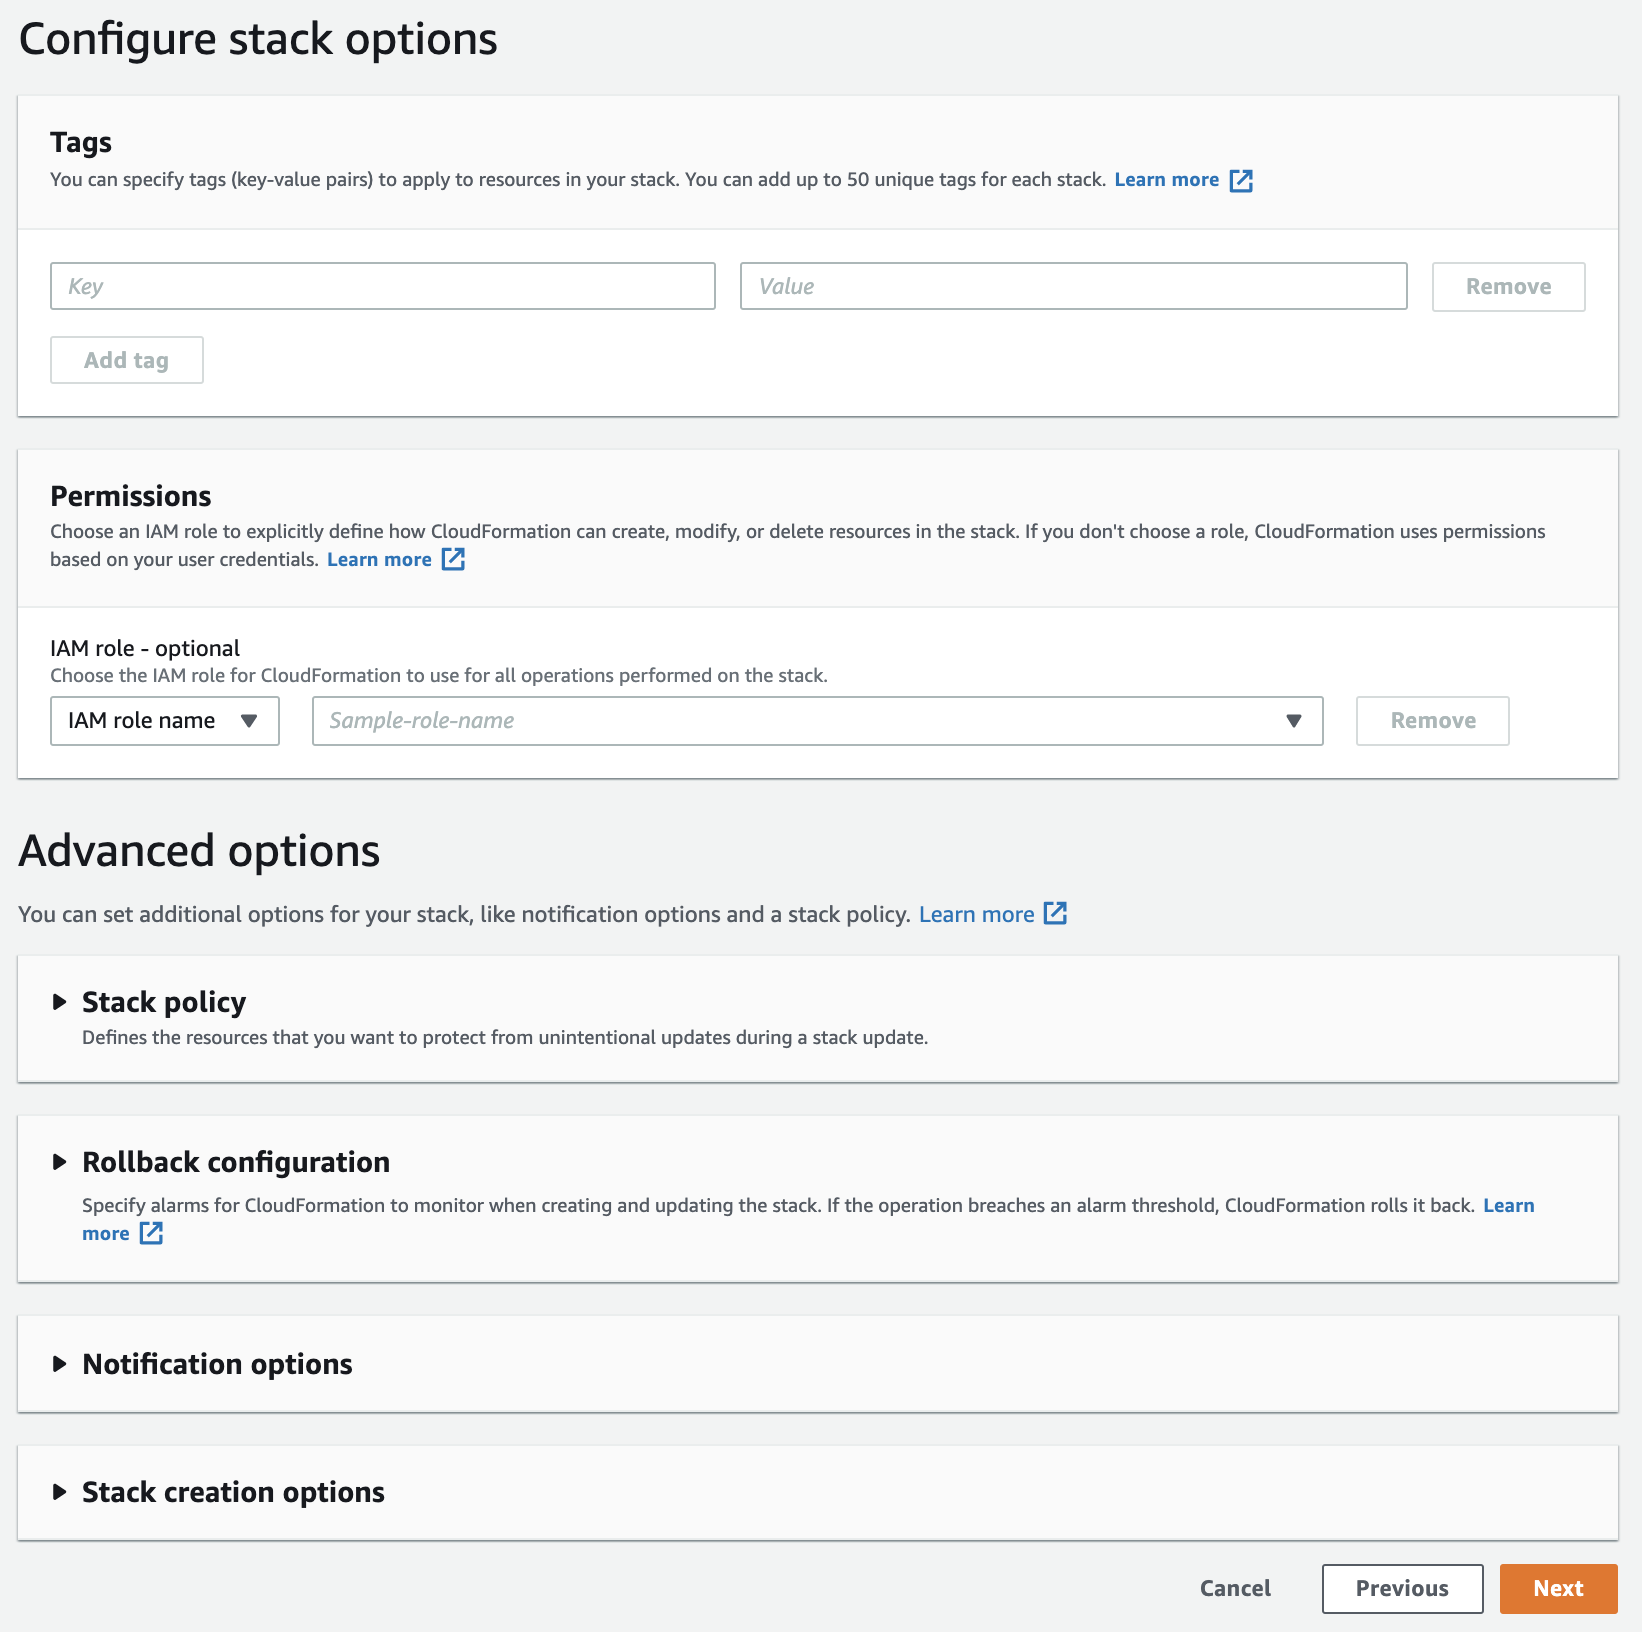Image resolution: width=1642 pixels, height=1632 pixels.
Task: Click Remove button next to tag fields
Action: 1508,287
